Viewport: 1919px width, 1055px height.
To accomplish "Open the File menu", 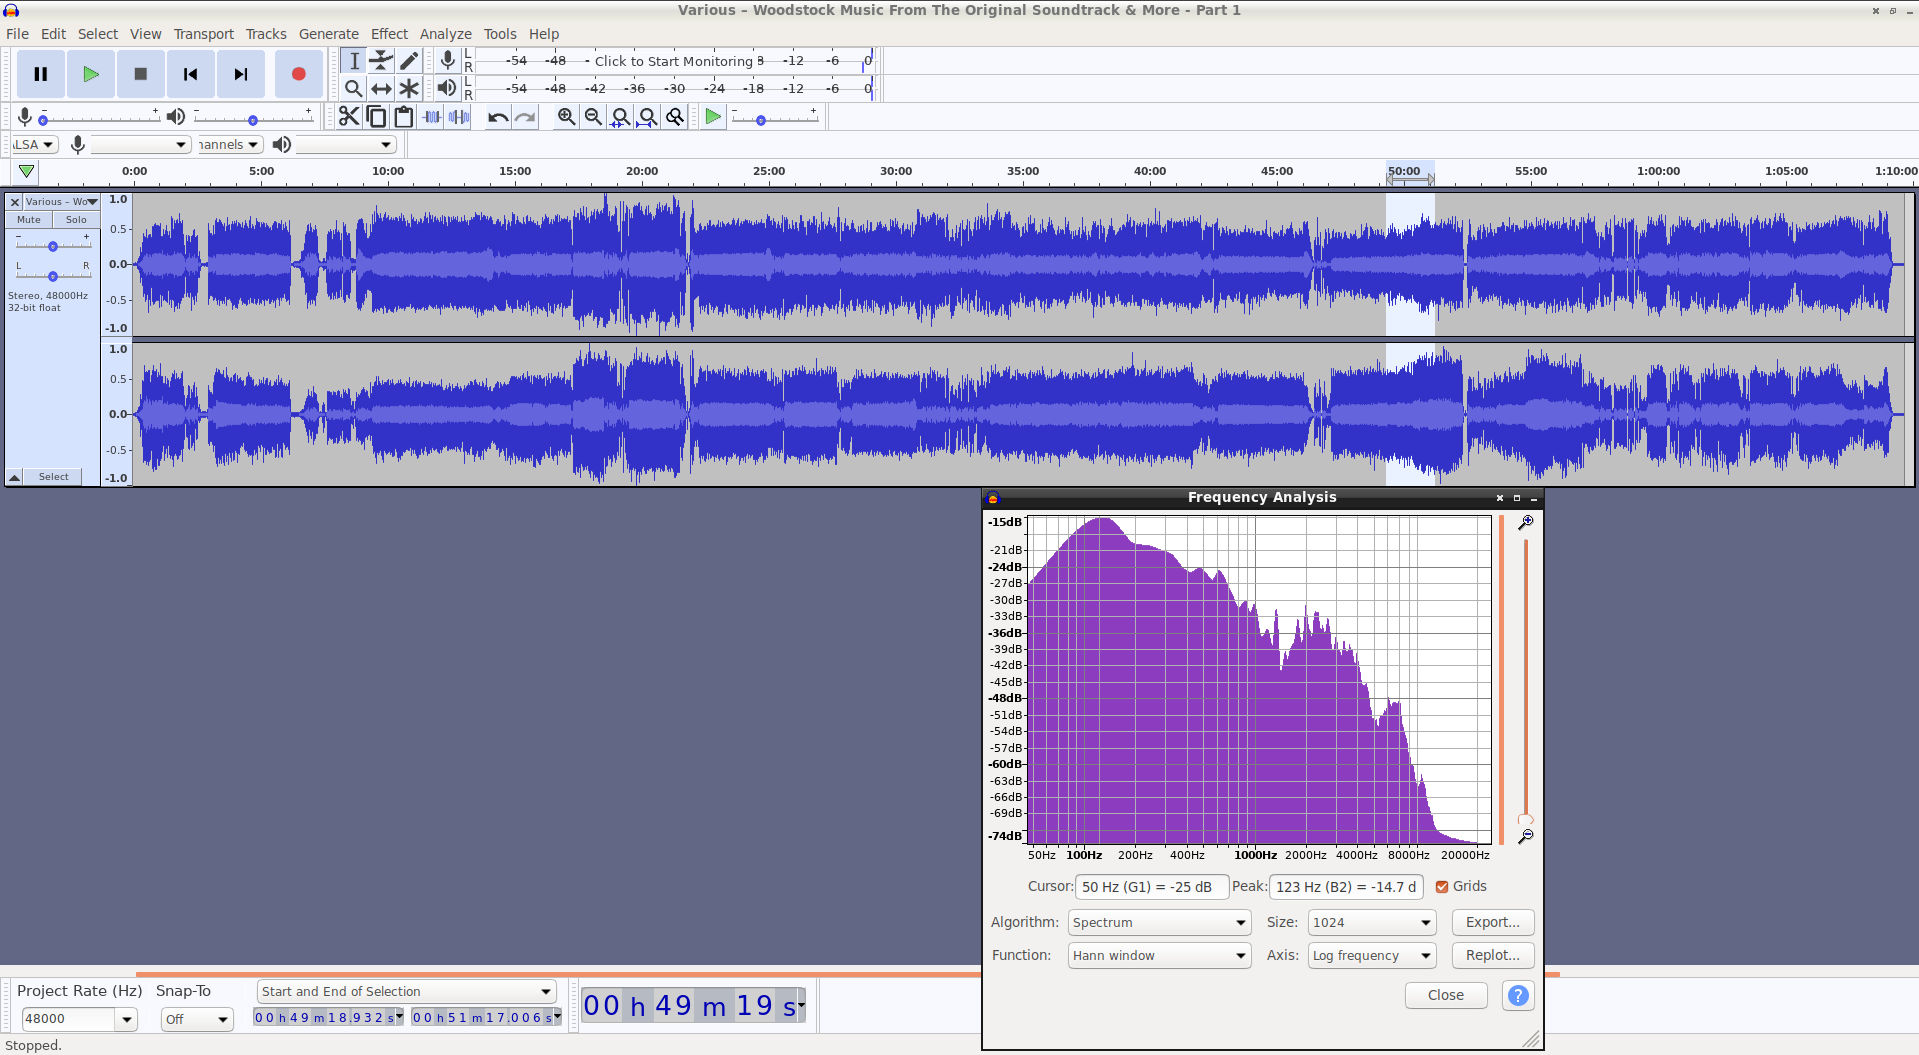I will pyautogui.click(x=17, y=34).
